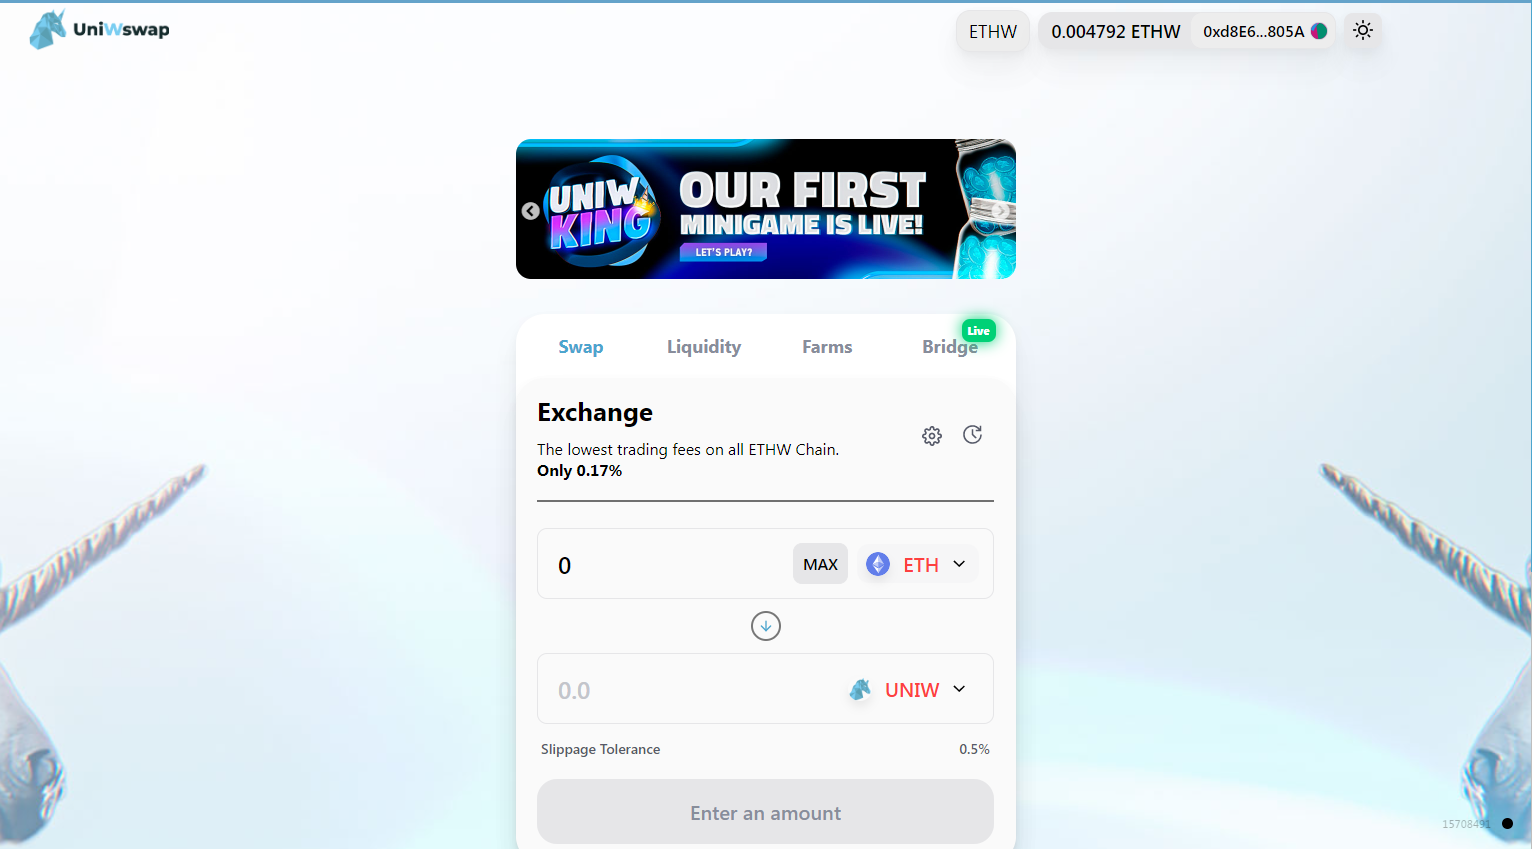Open the ETHW network selector
The width and height of the screenshot is (1532, 849).
point(993,32)
